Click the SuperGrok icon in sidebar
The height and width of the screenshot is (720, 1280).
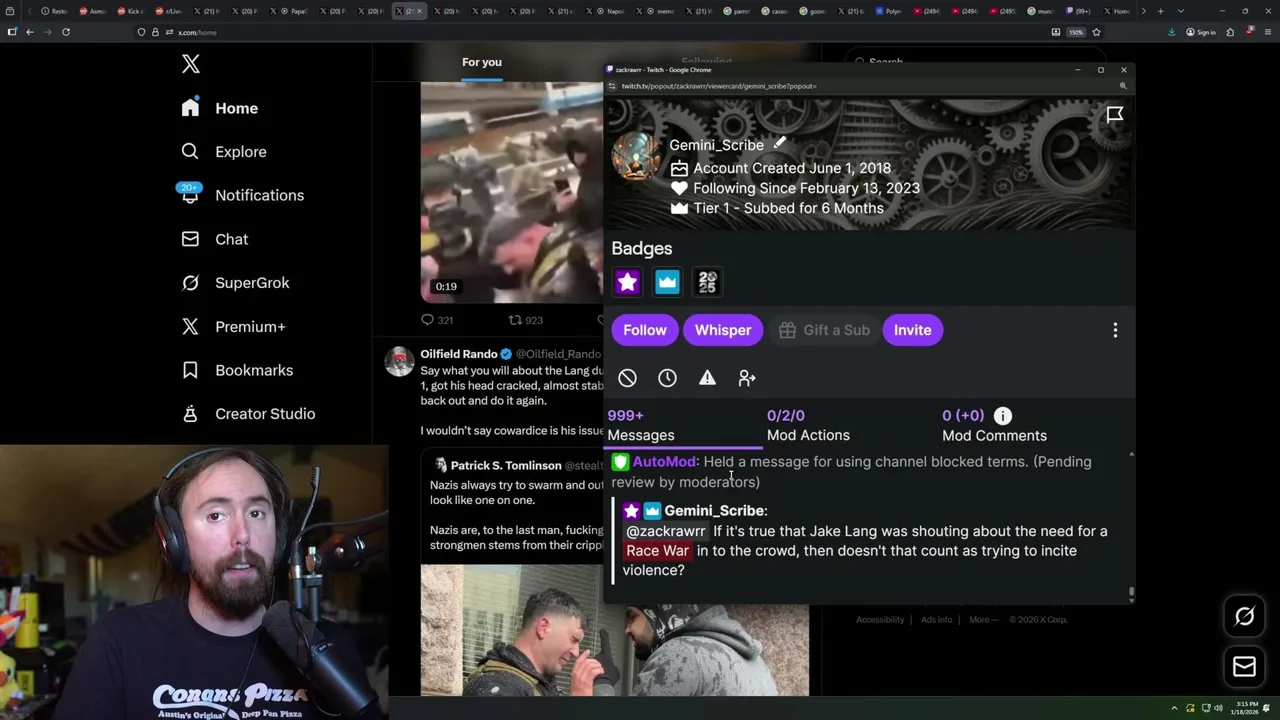pos(190,283)
